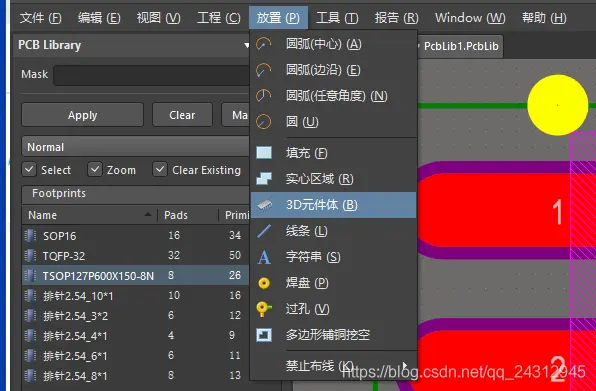
Task: Choose 焊盘 (P) menu entry
Action: pos(333,283)
